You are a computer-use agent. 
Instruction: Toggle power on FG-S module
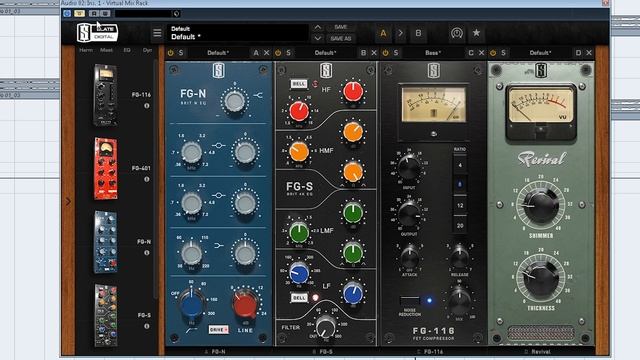[x=278, y=53]
